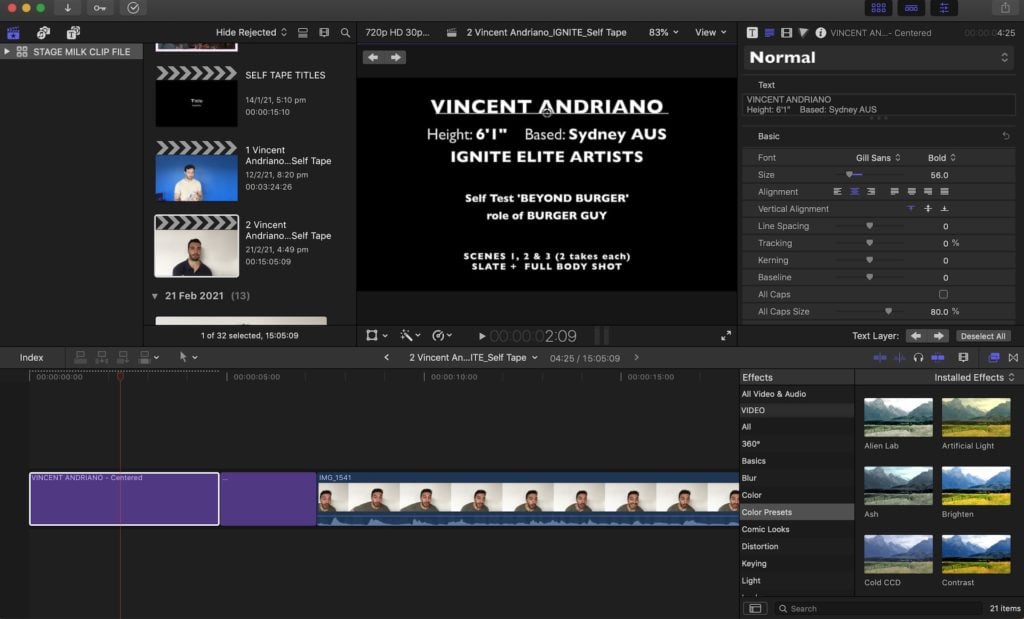Enable the All Caps checkbox
Viewport: 1024px width, 619px height.
943,294
